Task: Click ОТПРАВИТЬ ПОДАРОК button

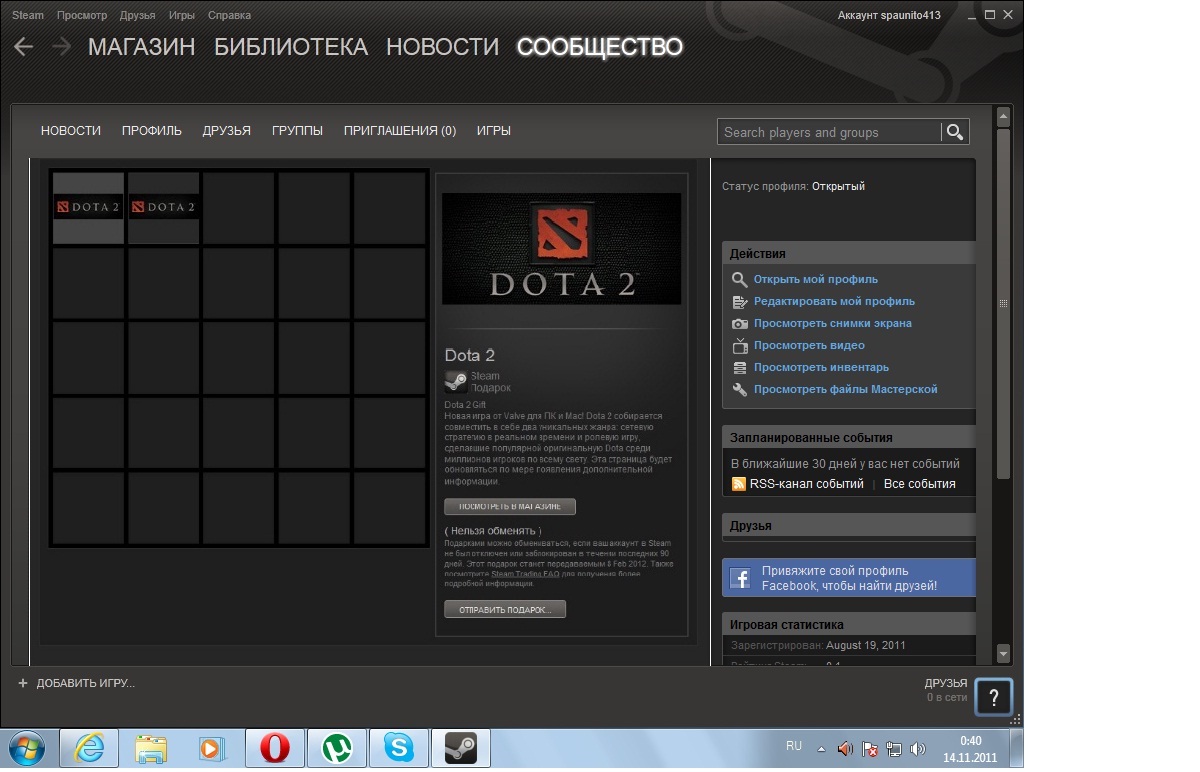Action: click(x=505, y=609)
